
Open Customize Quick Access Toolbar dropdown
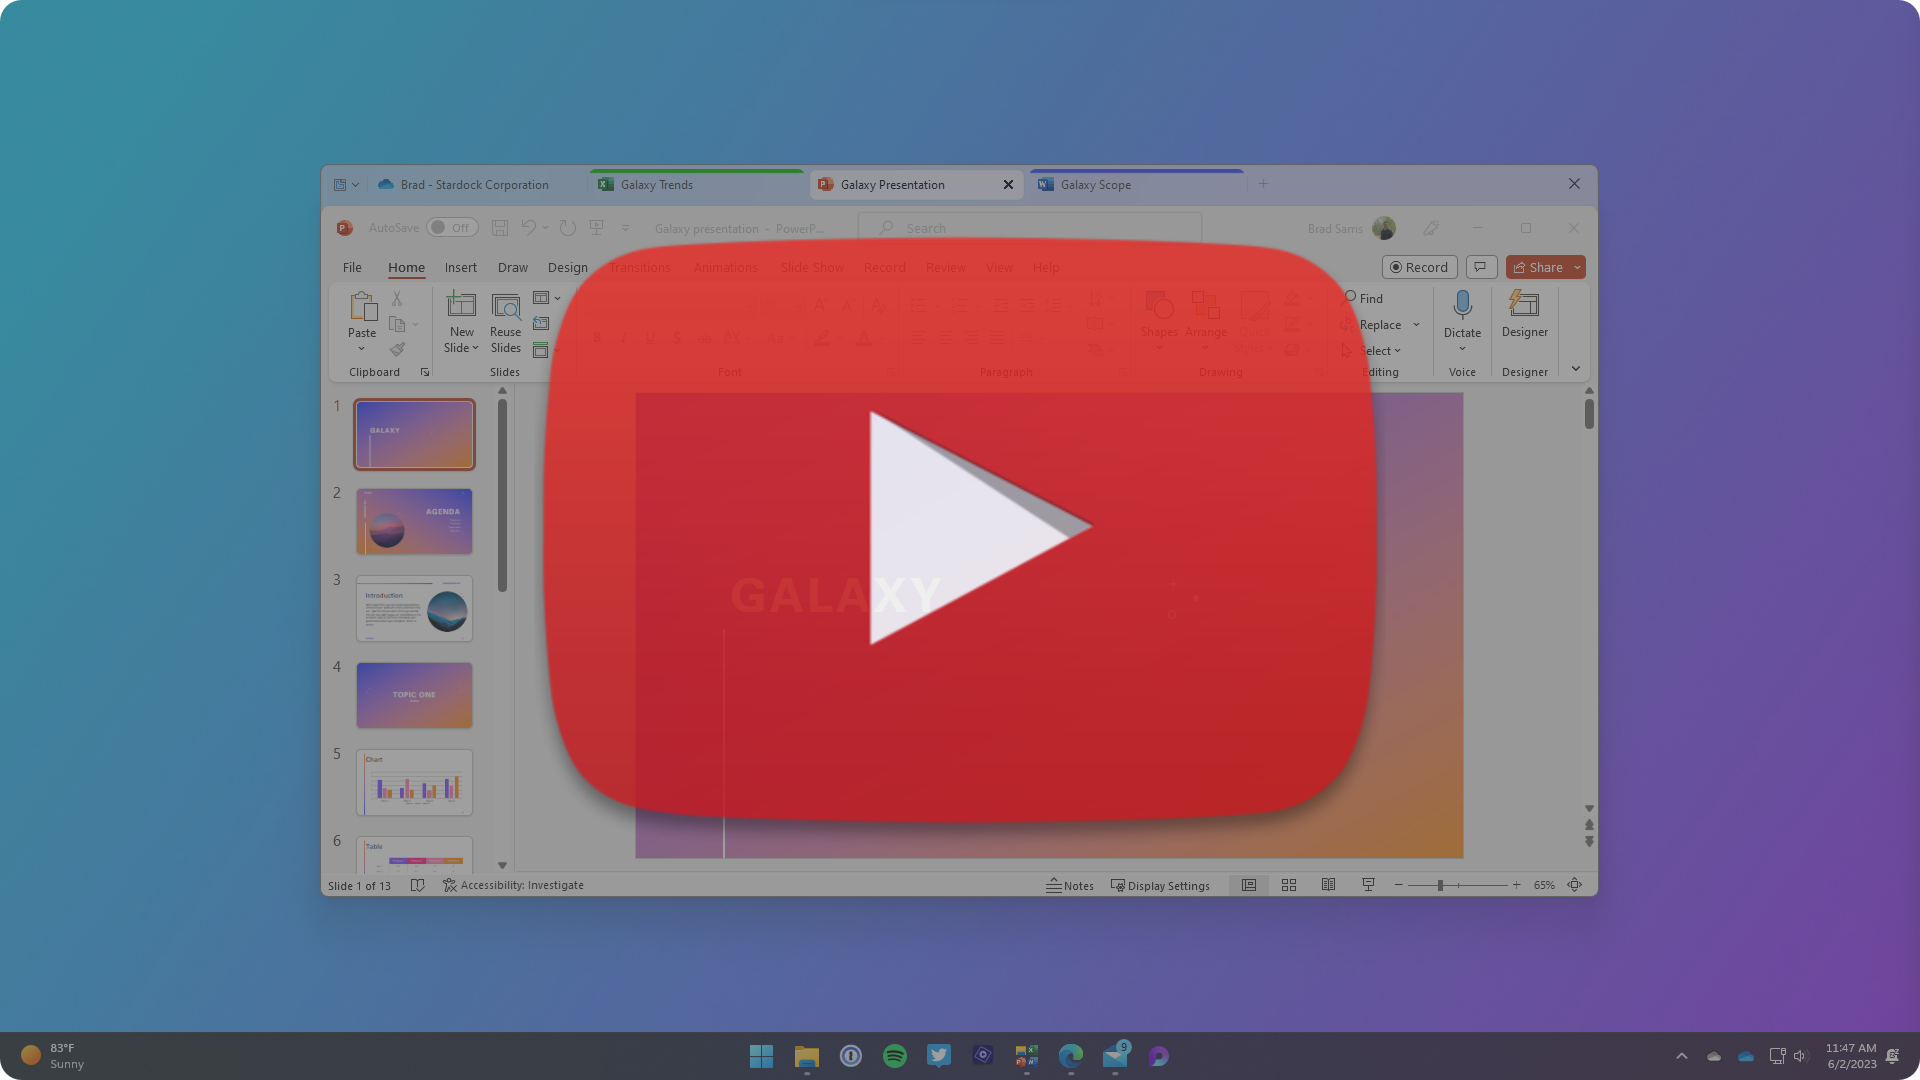(x=626, y=228)
